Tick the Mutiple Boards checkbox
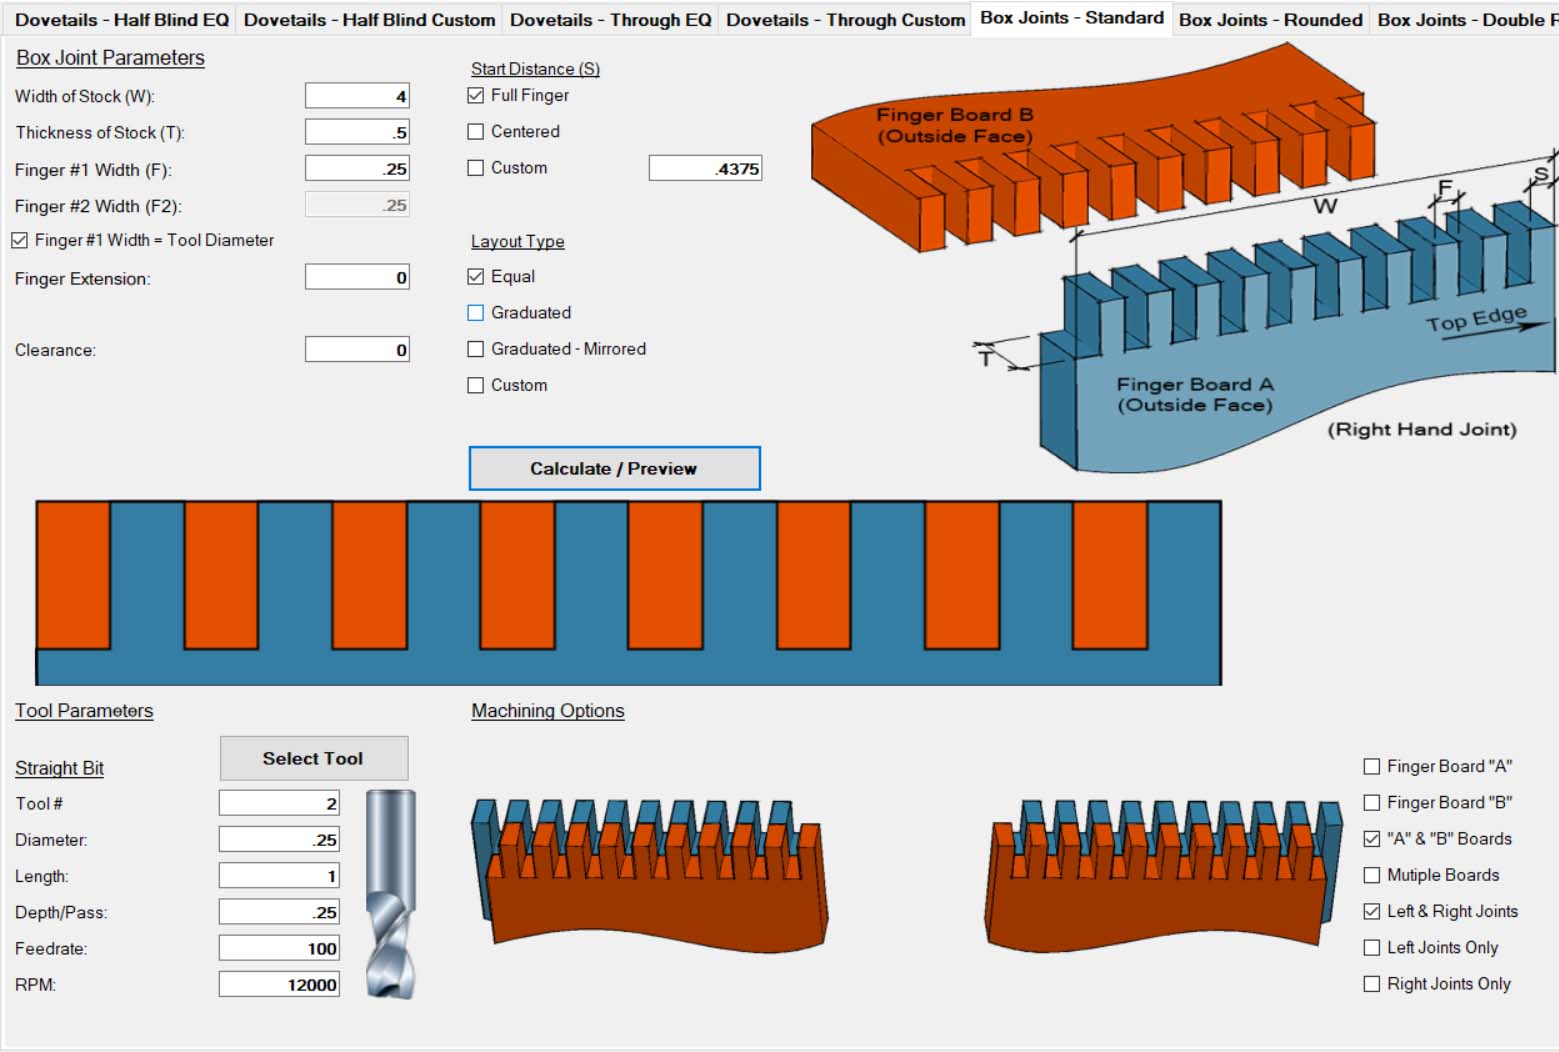 click(1372, 875)
